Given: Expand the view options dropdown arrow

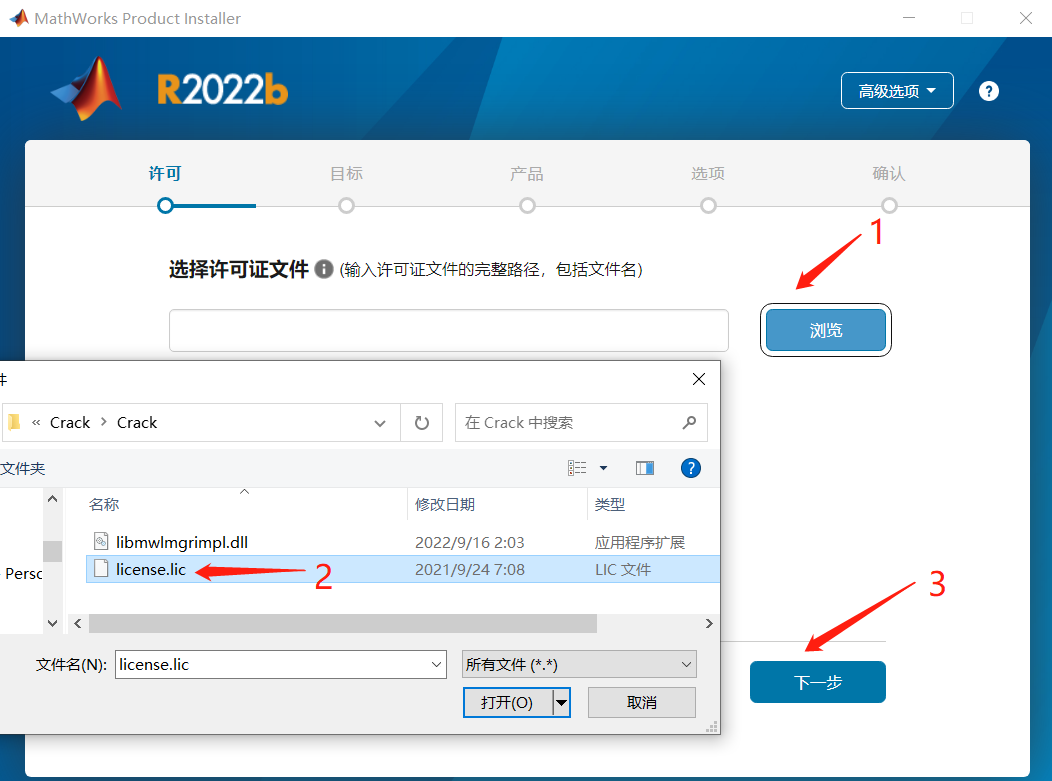Looking at the screenshot, I should coord(603,468).
